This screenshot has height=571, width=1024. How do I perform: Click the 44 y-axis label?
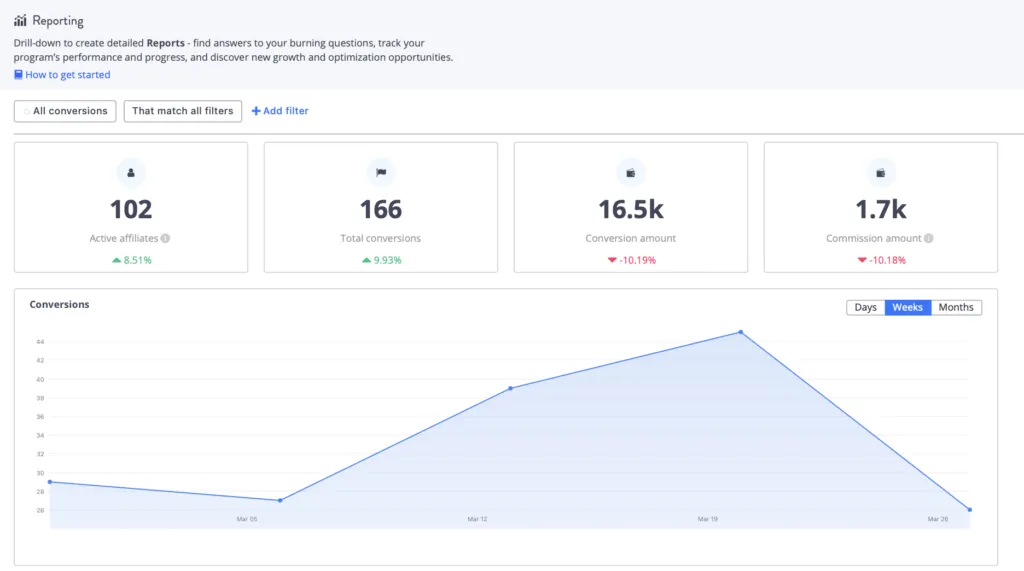click(40, 342)
